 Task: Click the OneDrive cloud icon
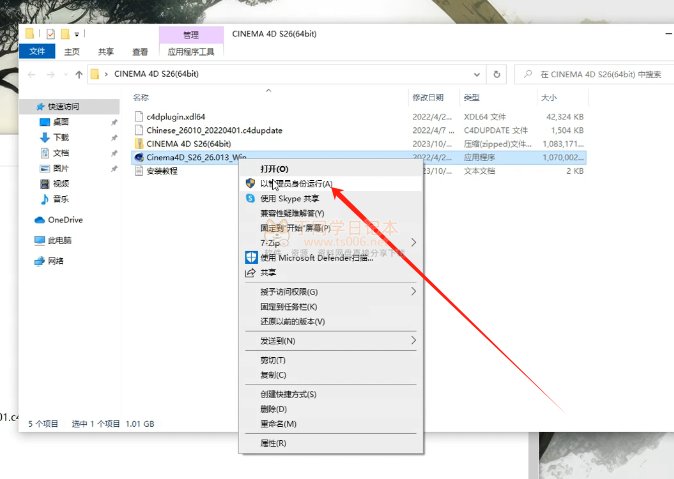[x=40, y=220]
